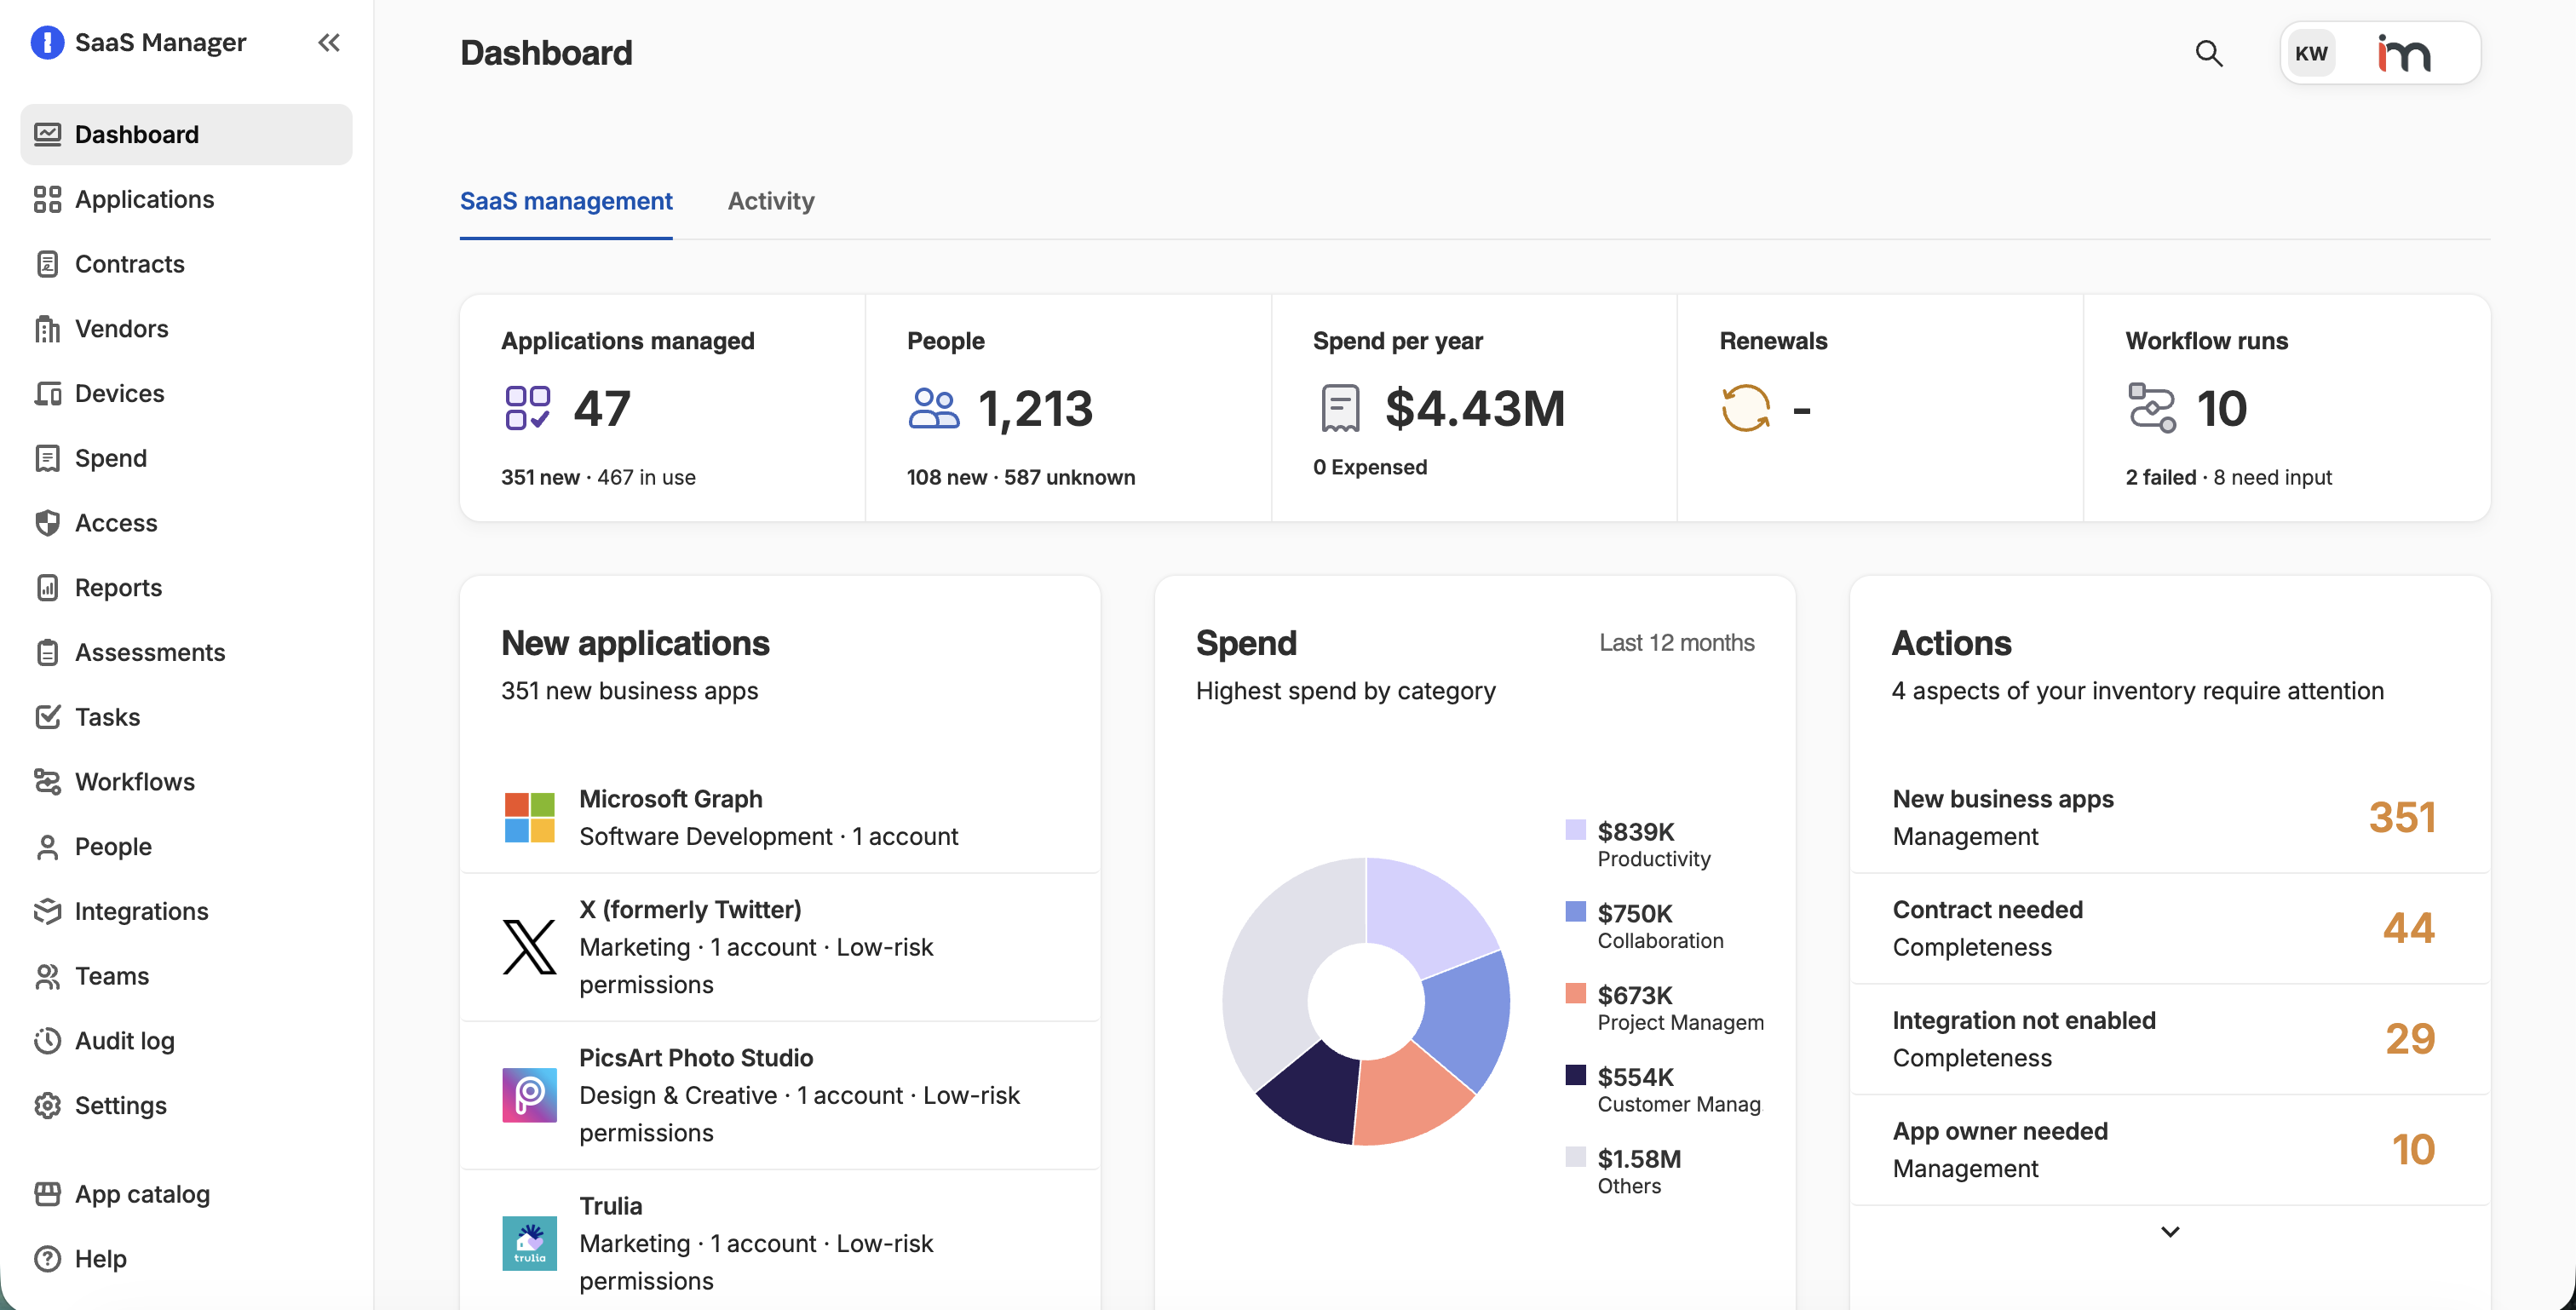Open the Audit log

124,1040
